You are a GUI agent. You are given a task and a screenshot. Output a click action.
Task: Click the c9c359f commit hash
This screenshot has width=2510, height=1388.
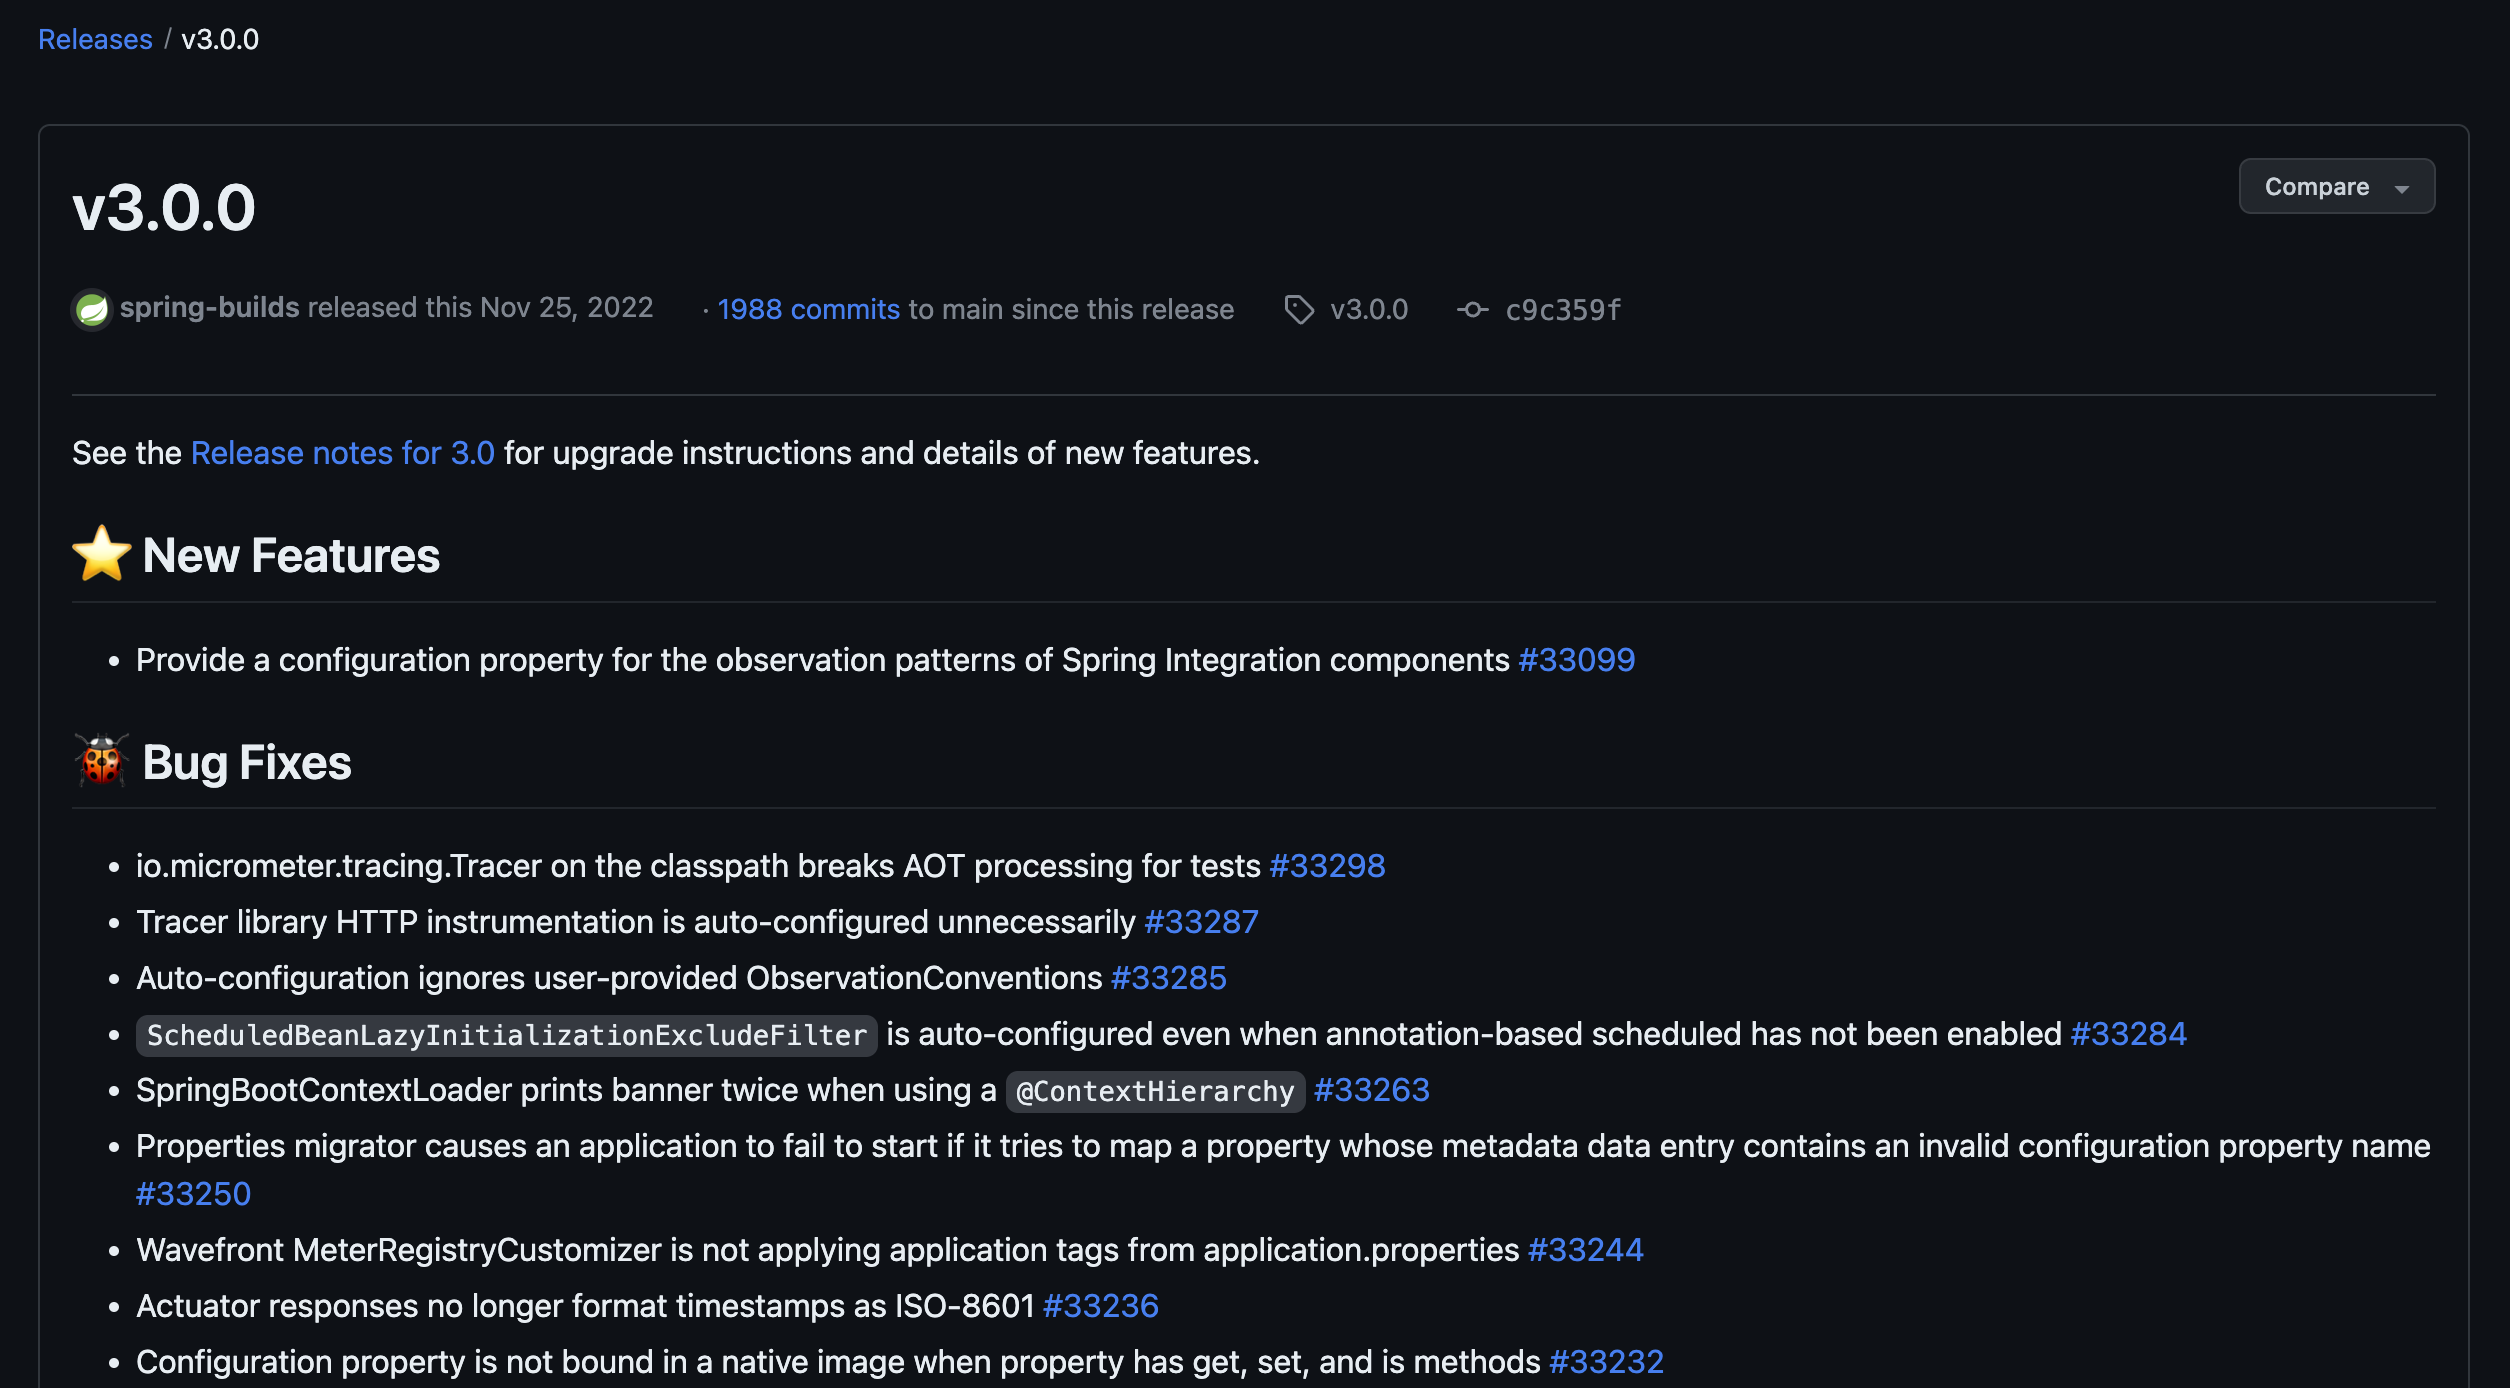pos(1562,310)
